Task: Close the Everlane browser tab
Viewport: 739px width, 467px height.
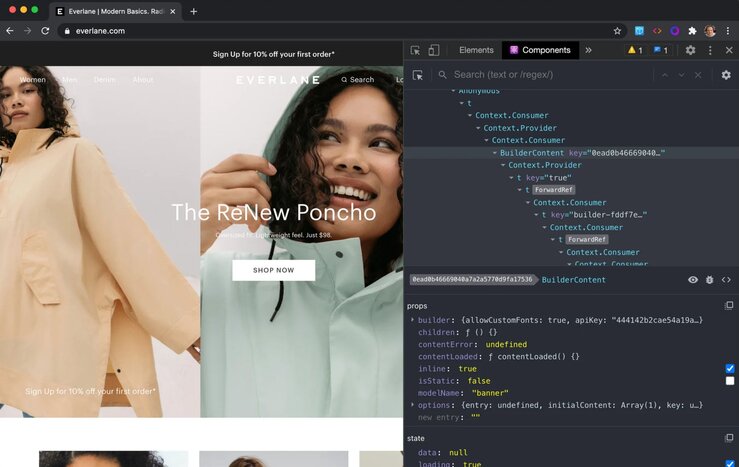Action: pyautogui.click(x=172, y=11)
